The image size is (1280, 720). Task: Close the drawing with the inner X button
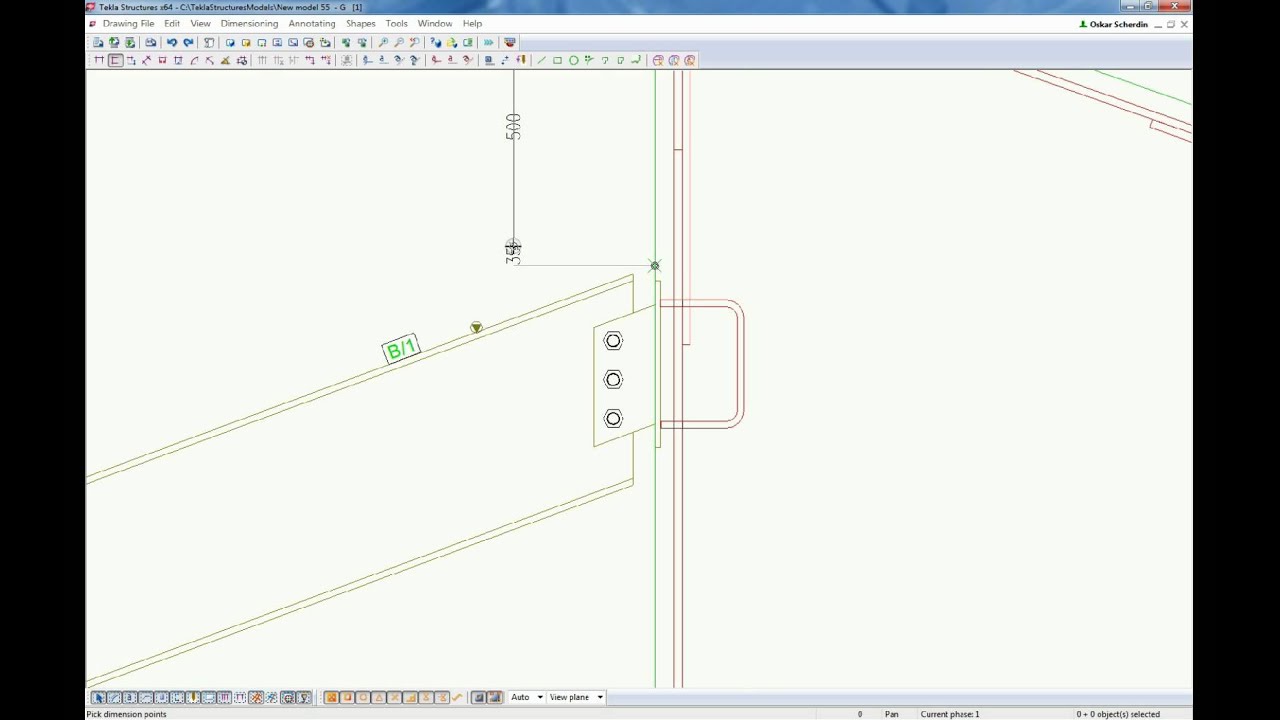pyautogui.click(x=1184, y=24)
